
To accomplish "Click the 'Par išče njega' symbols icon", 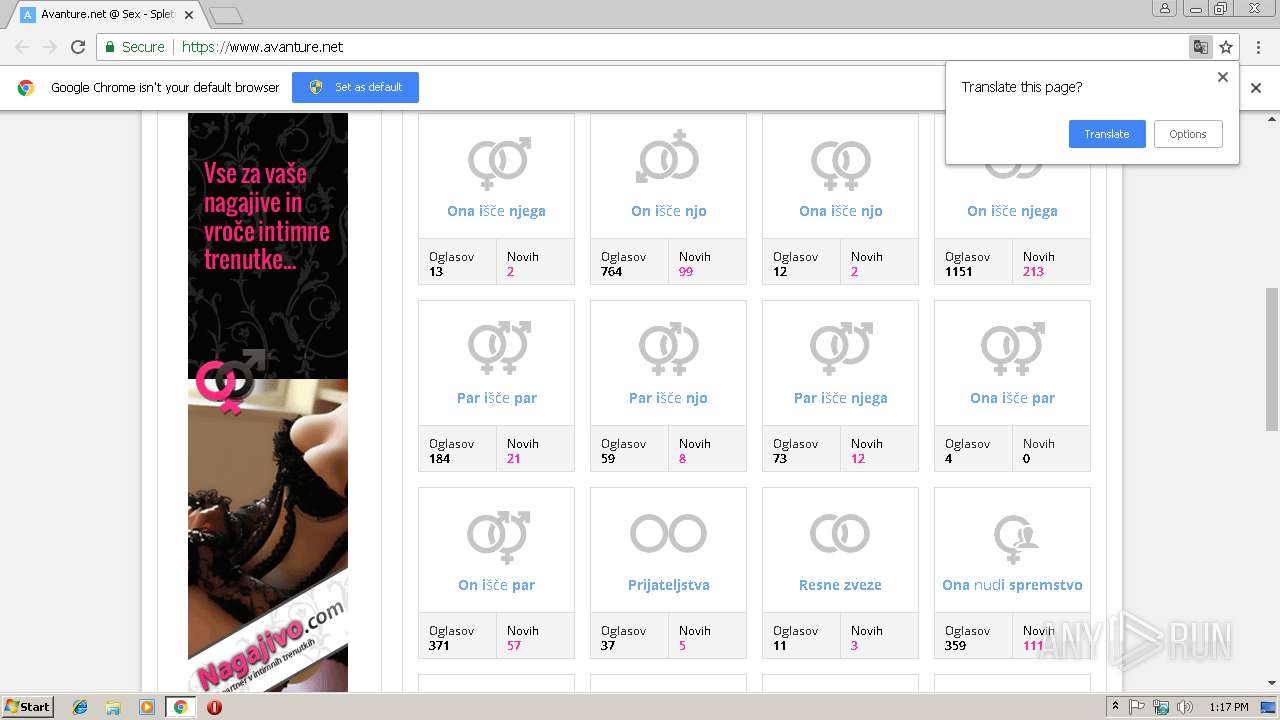I will pyautogui.click(x=840, y=348).
